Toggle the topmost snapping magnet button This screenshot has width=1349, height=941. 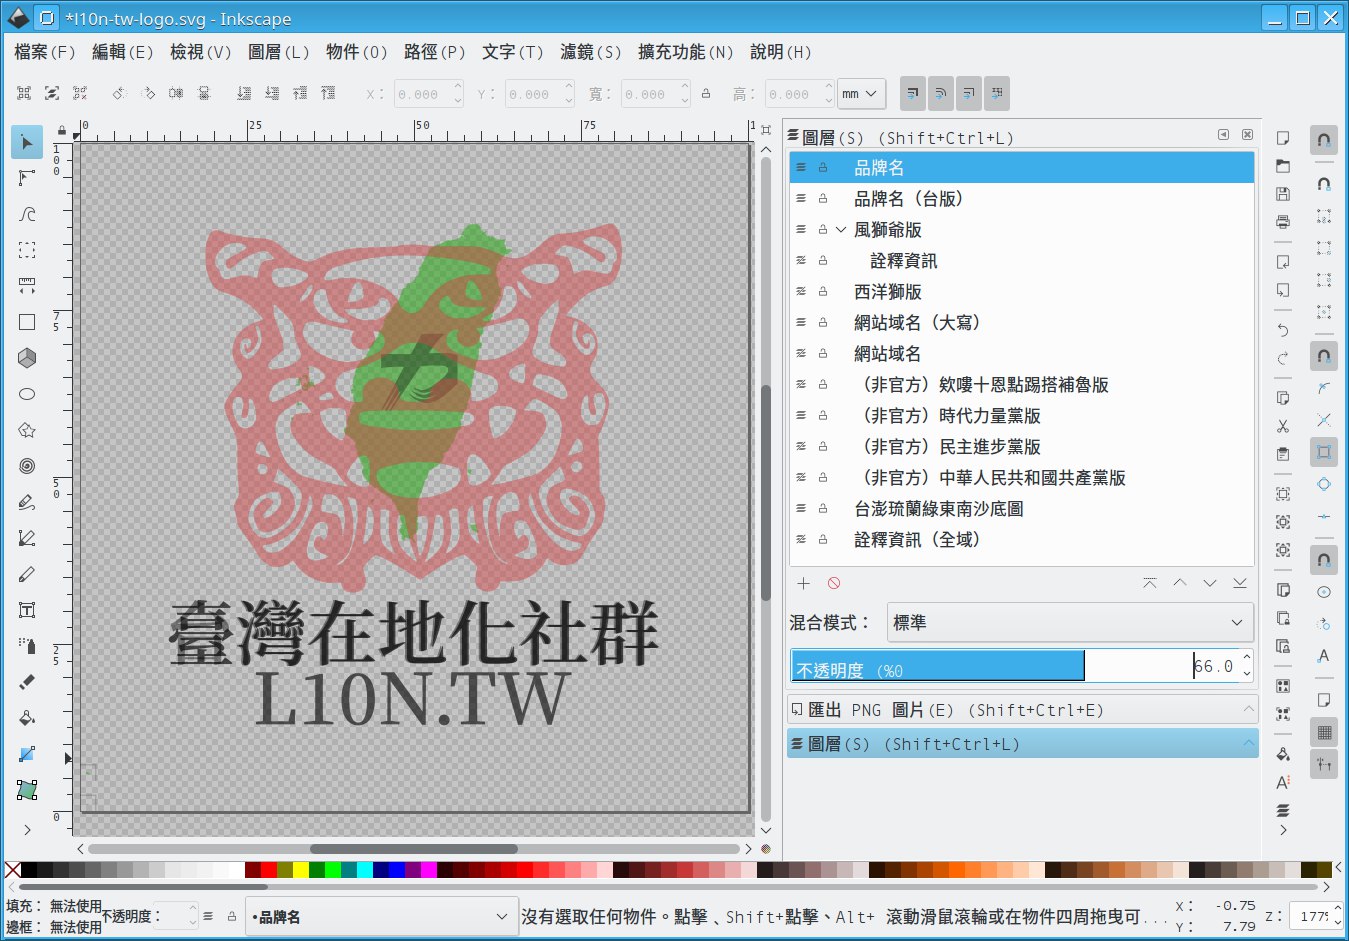pos(1324,141)
